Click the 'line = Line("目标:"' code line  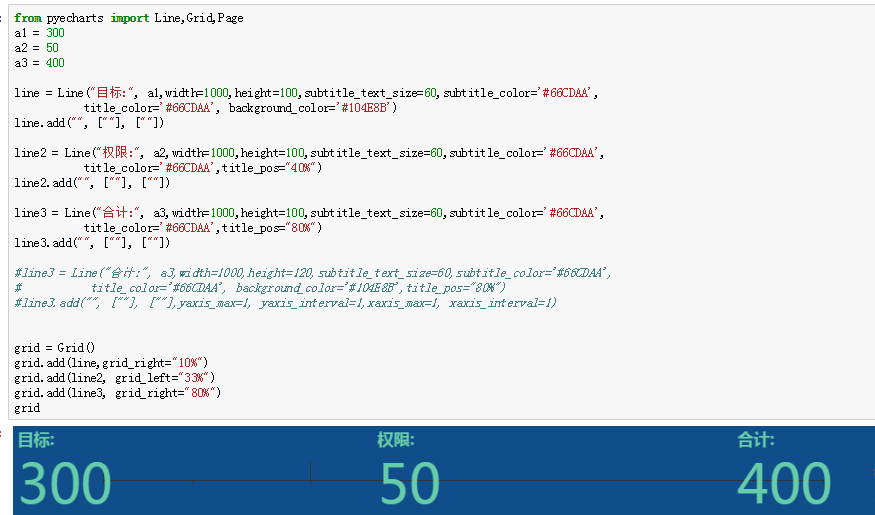click(306, 93)
